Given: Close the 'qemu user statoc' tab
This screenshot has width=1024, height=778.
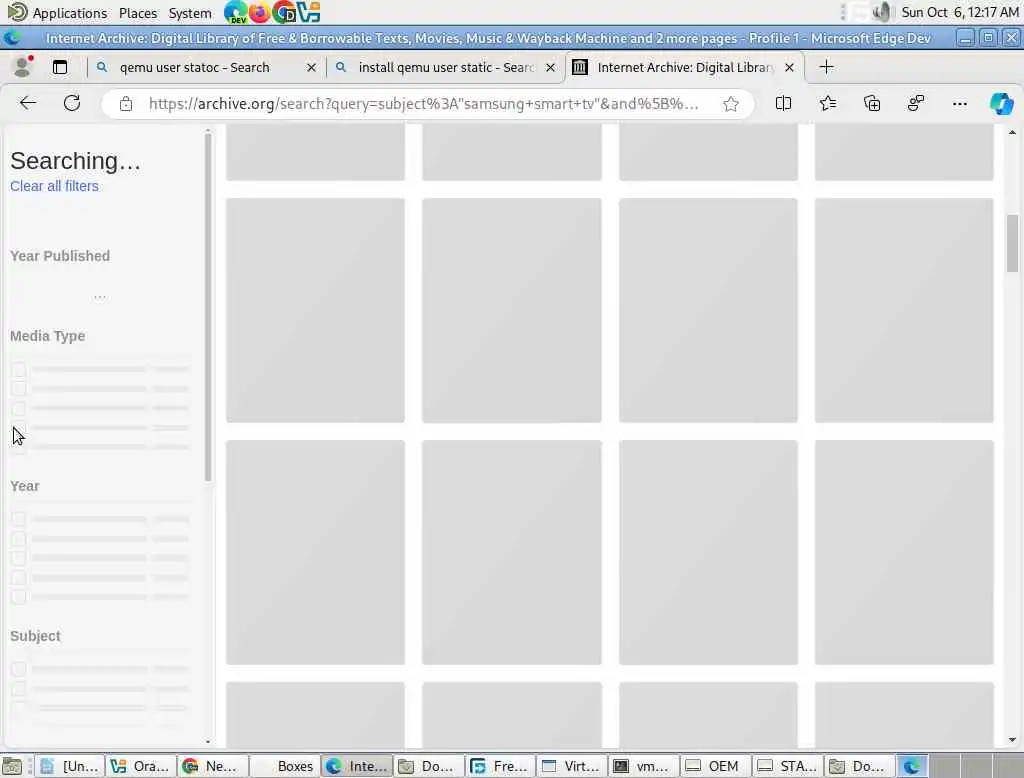Looking at the screenshot, I should click(x=312, y=67).
